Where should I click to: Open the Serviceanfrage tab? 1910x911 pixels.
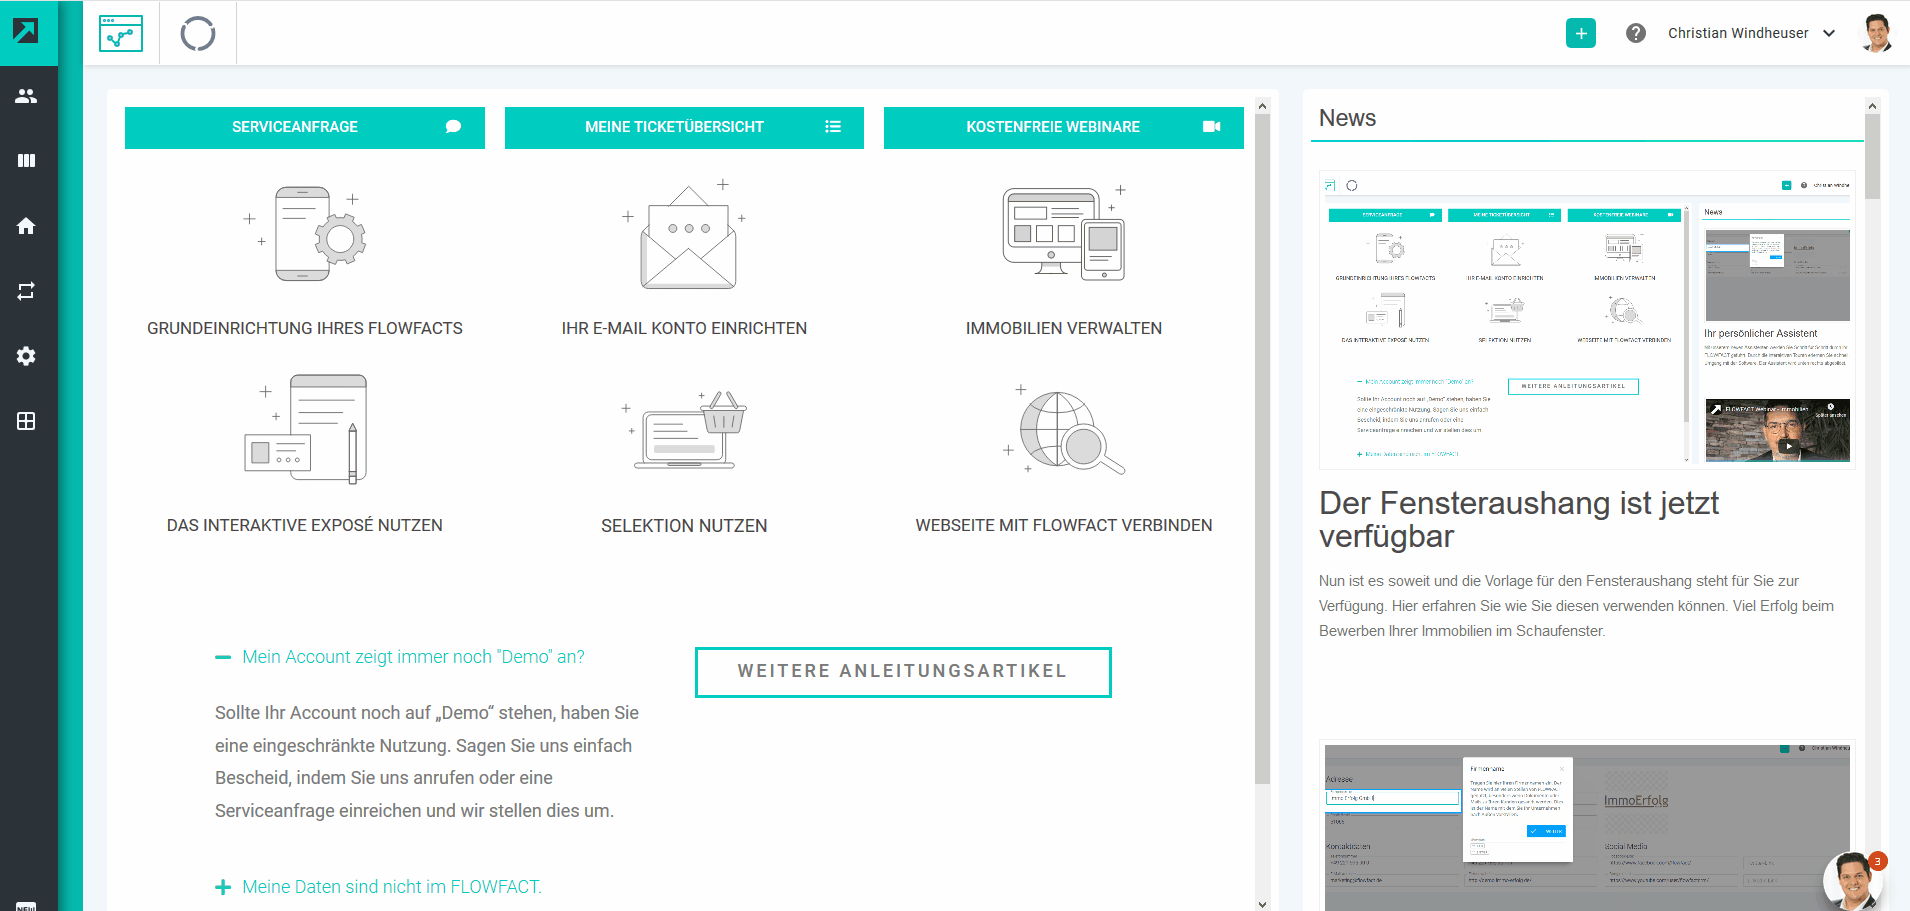click(x=304, y=127)
